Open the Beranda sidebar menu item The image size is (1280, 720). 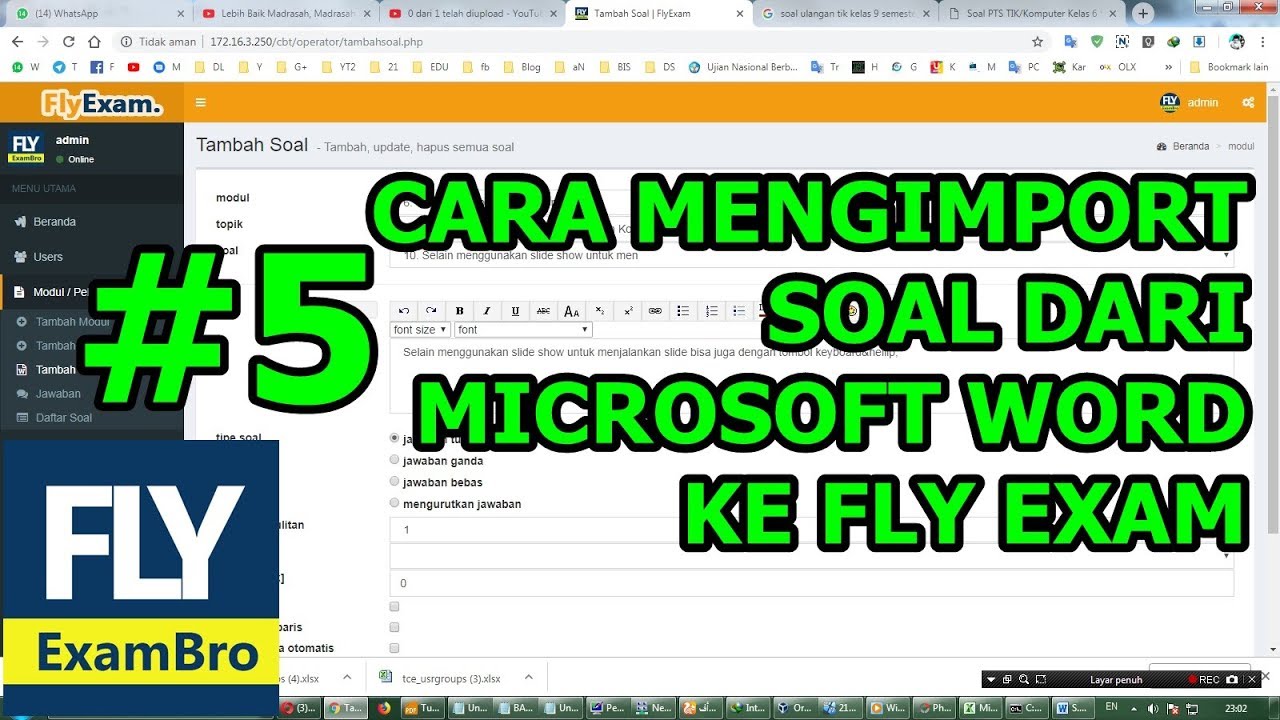[x=92, y=222]
